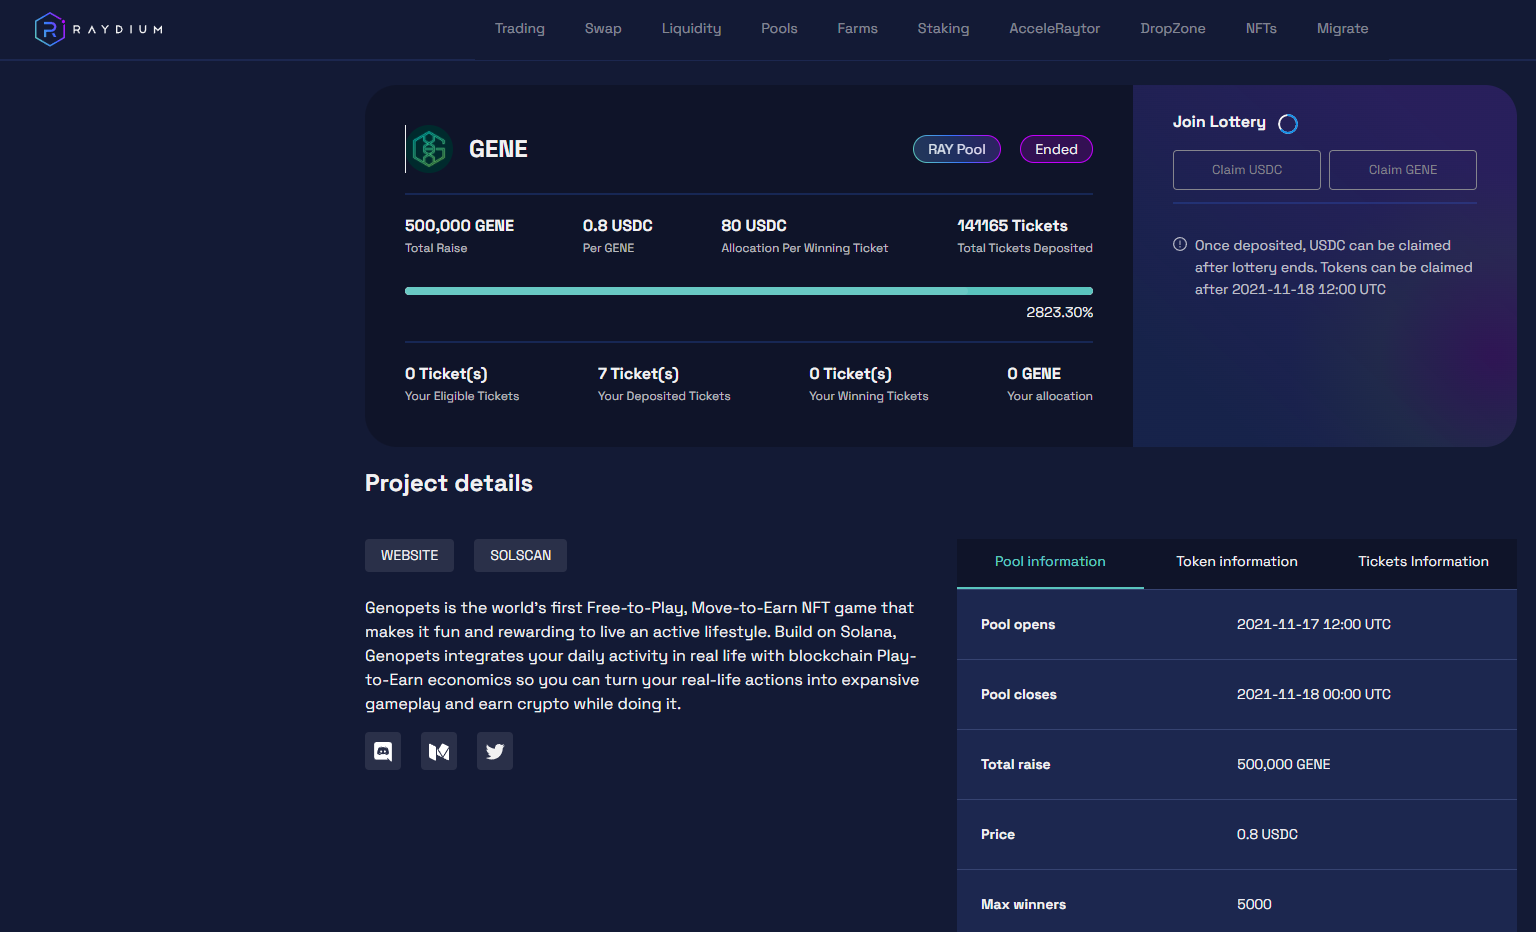Click the Pool closes date value
This screenshot has width=1536, height=932.
coord(1314,694)
